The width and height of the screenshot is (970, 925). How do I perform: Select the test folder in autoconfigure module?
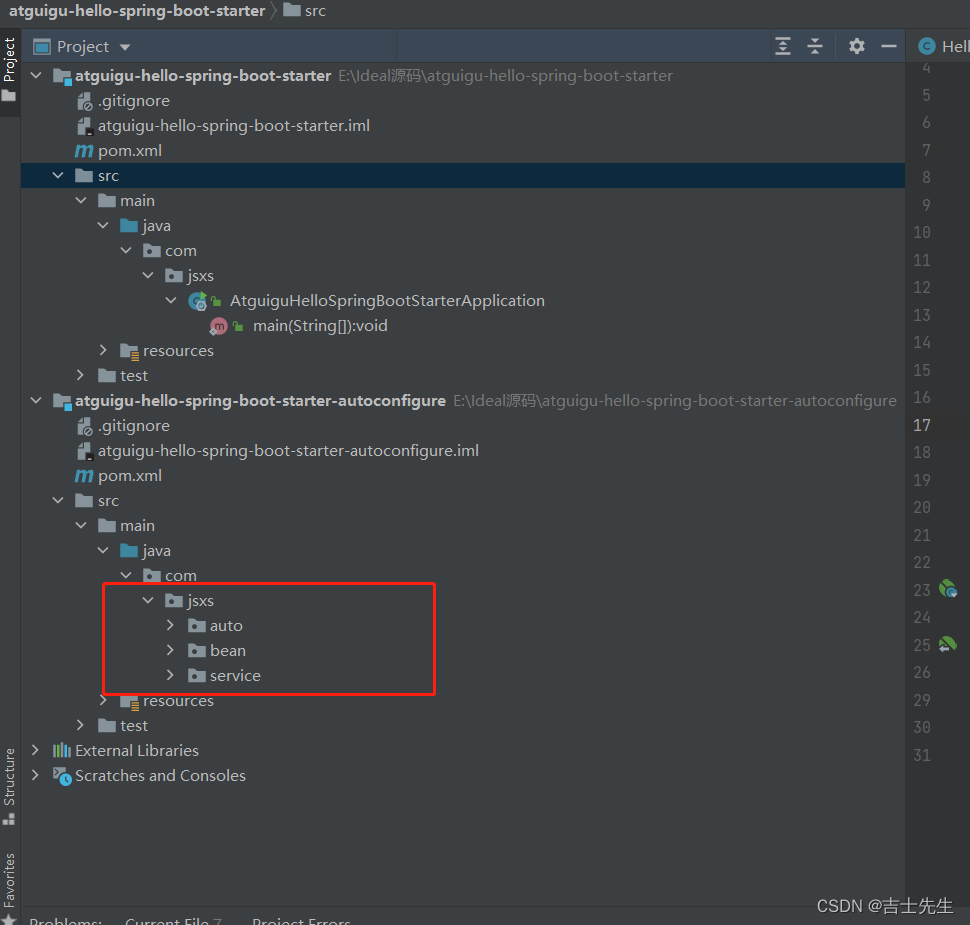(134, 725)
